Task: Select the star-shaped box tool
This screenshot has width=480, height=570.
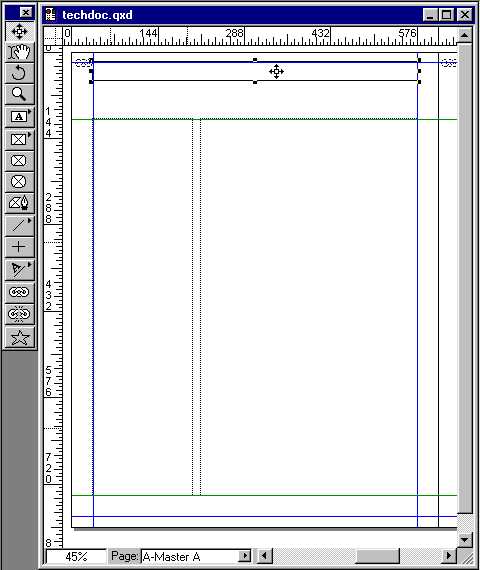Action: click(20, 338)
